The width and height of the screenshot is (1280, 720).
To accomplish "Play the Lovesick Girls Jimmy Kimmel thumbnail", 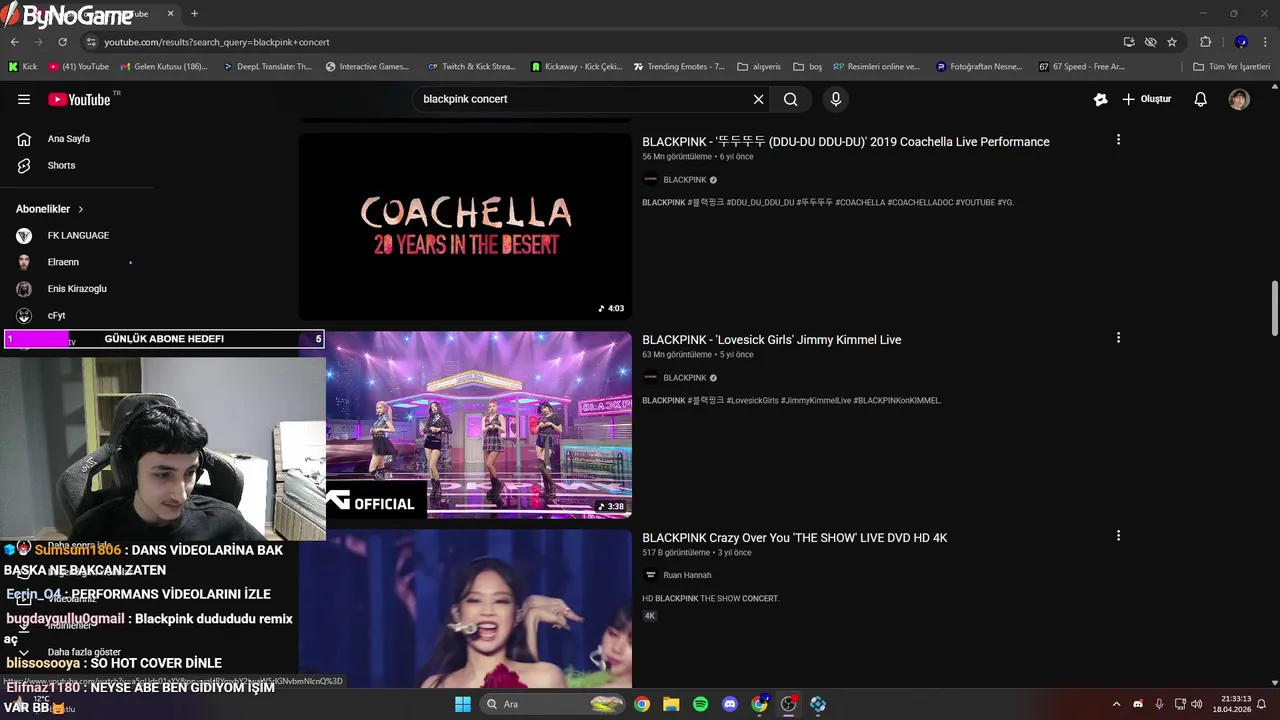I will [479, 425].
